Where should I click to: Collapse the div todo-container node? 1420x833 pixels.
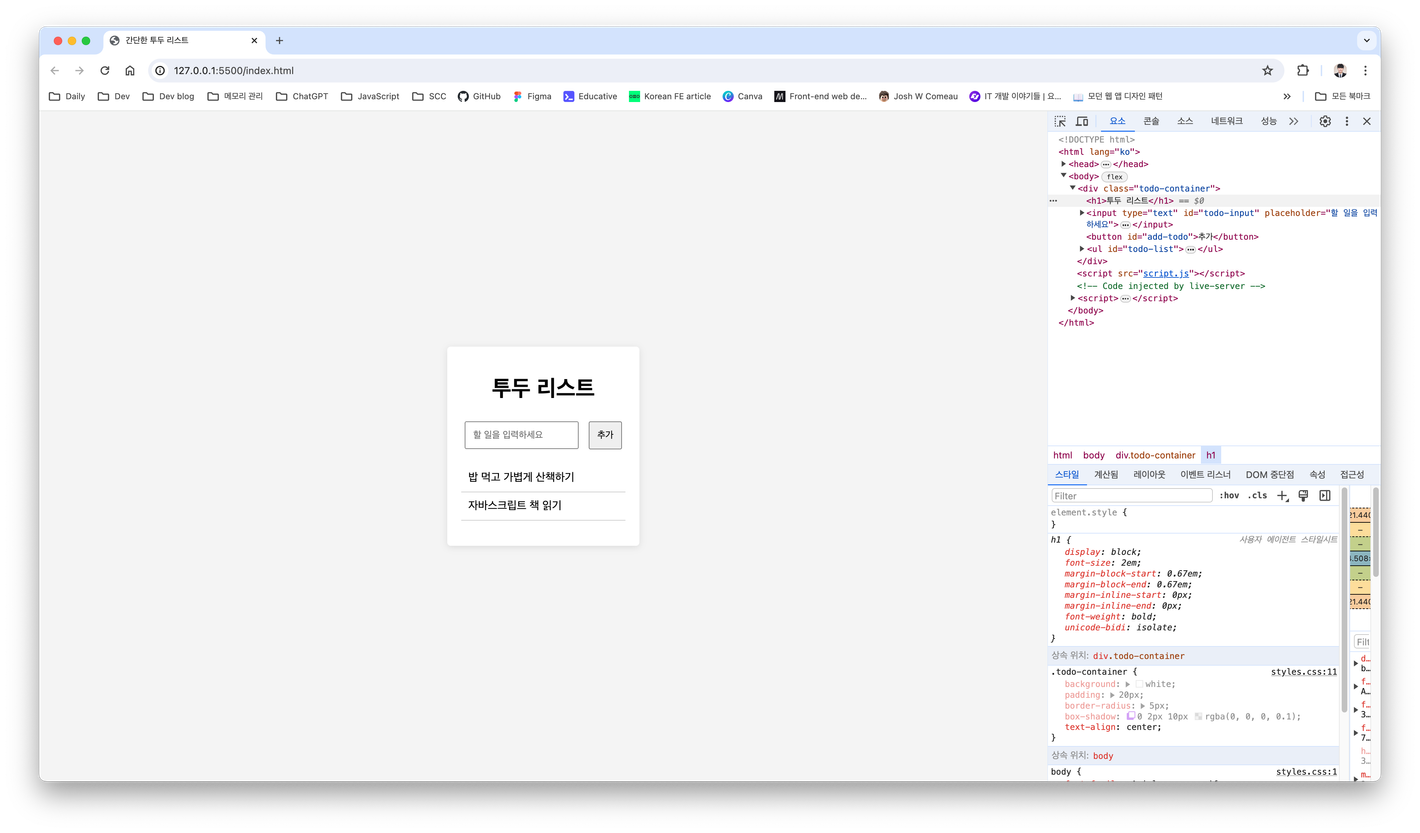point(1073,188)
